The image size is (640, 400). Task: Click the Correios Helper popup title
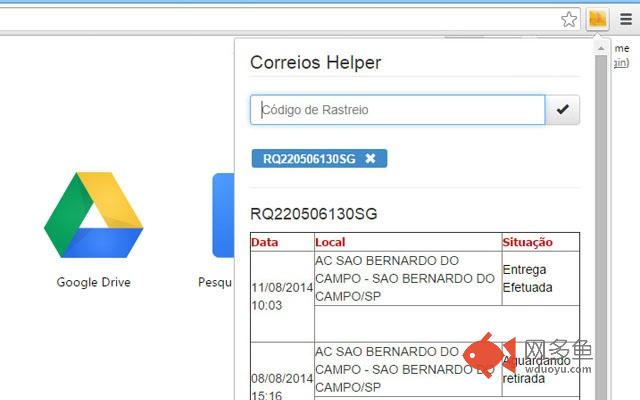coord(315,63)
